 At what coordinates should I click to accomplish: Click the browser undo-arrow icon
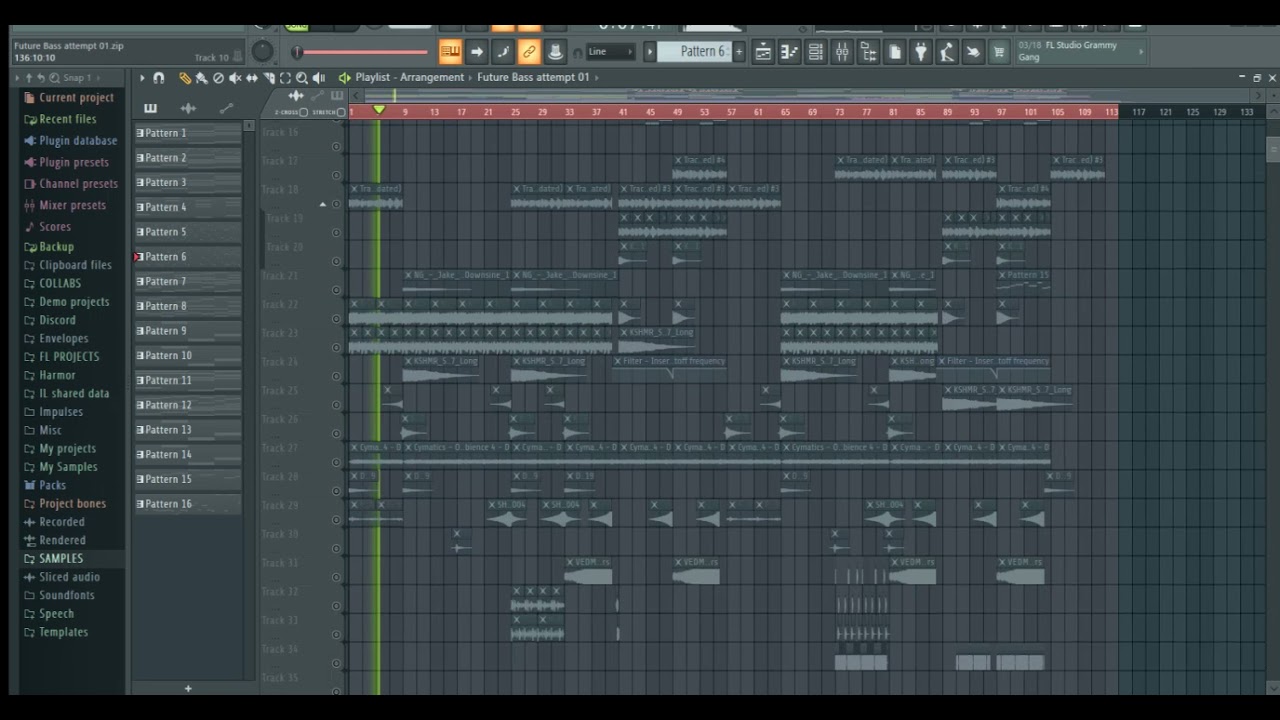(41, 78)
